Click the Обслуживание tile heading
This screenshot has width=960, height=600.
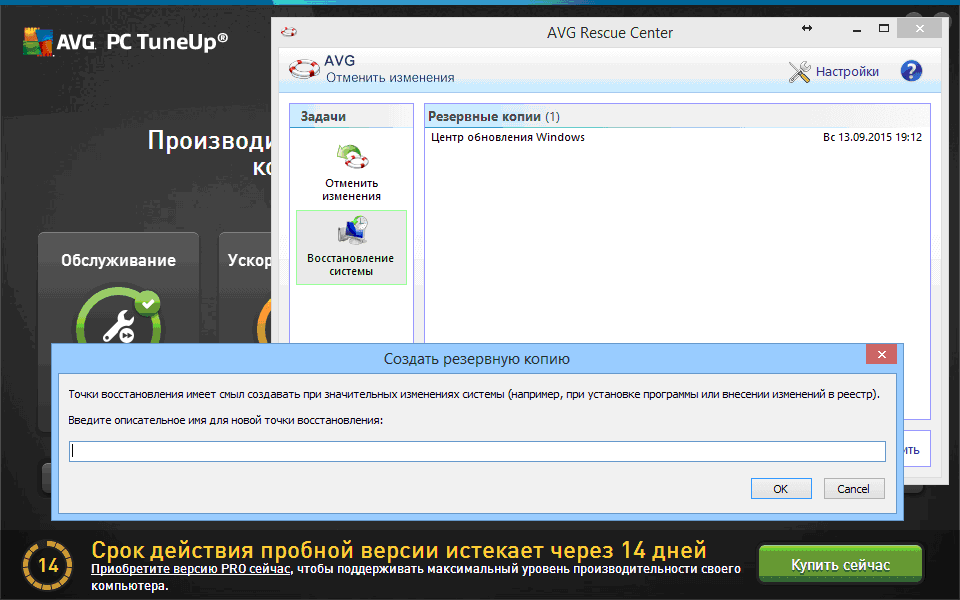click(118, 260)
